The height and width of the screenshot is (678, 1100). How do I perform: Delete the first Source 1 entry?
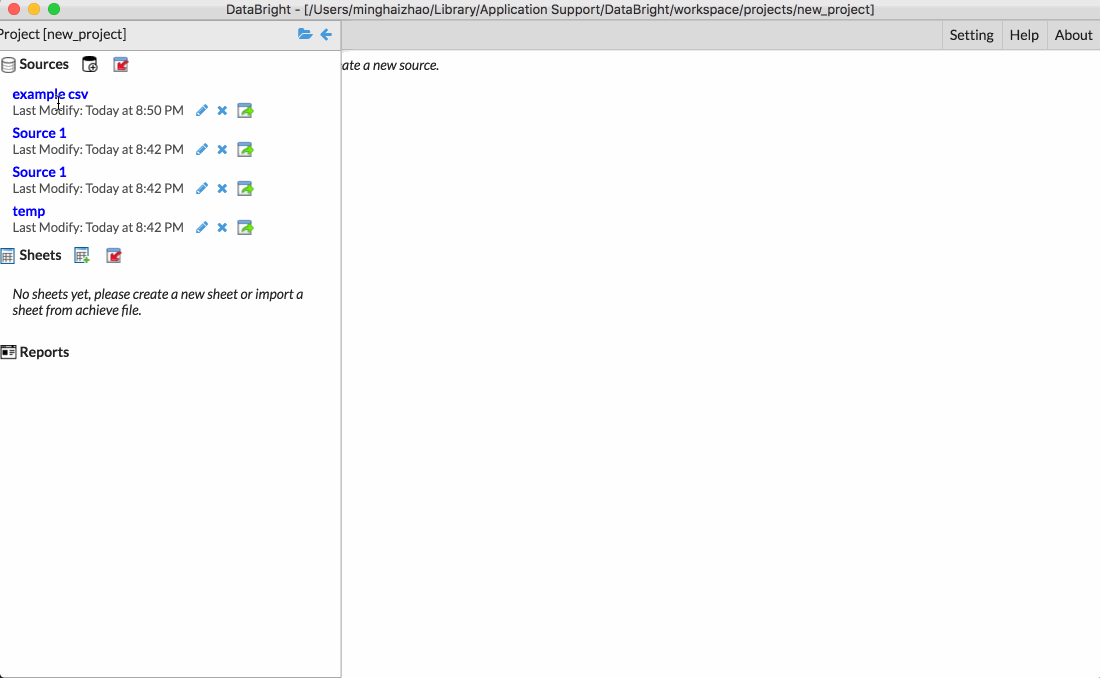coord(222,149)
